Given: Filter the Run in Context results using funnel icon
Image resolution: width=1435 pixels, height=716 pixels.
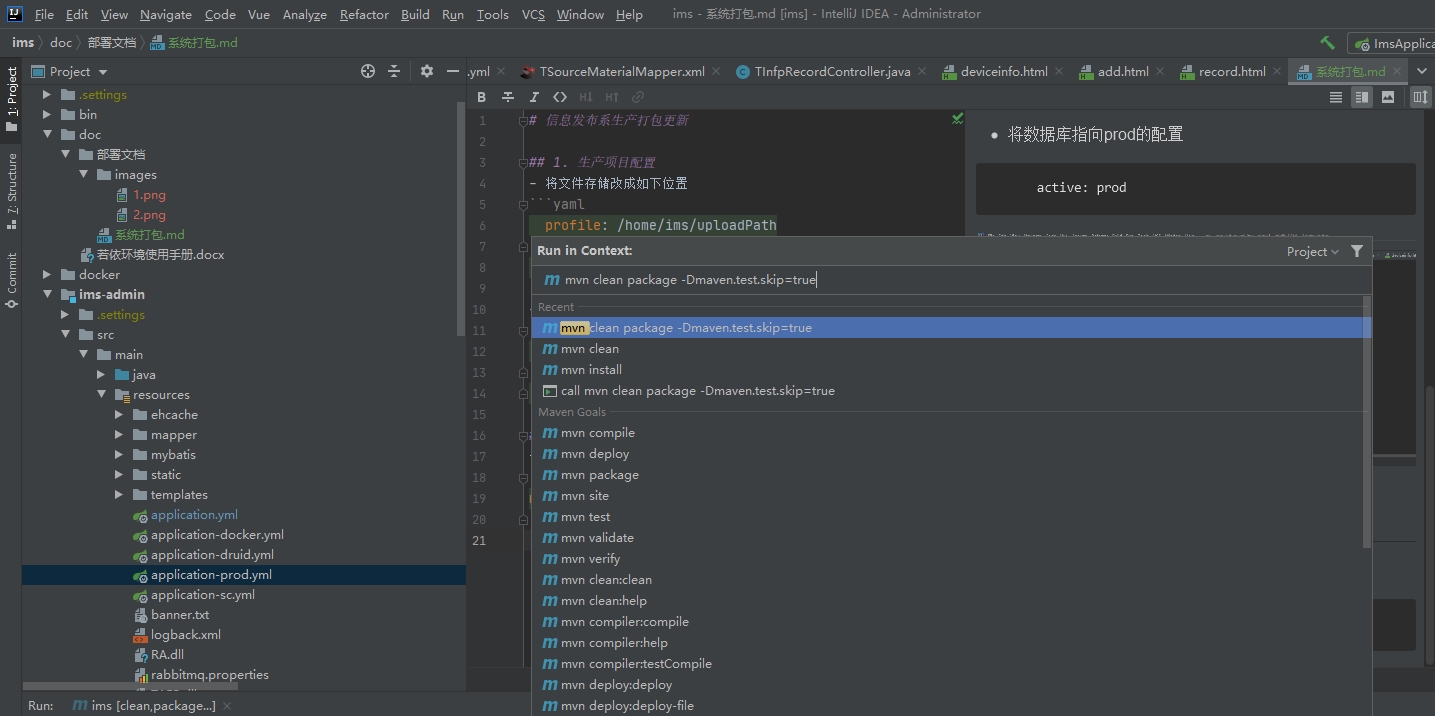Looking at the screenshot, I should tap(1357, 251).
